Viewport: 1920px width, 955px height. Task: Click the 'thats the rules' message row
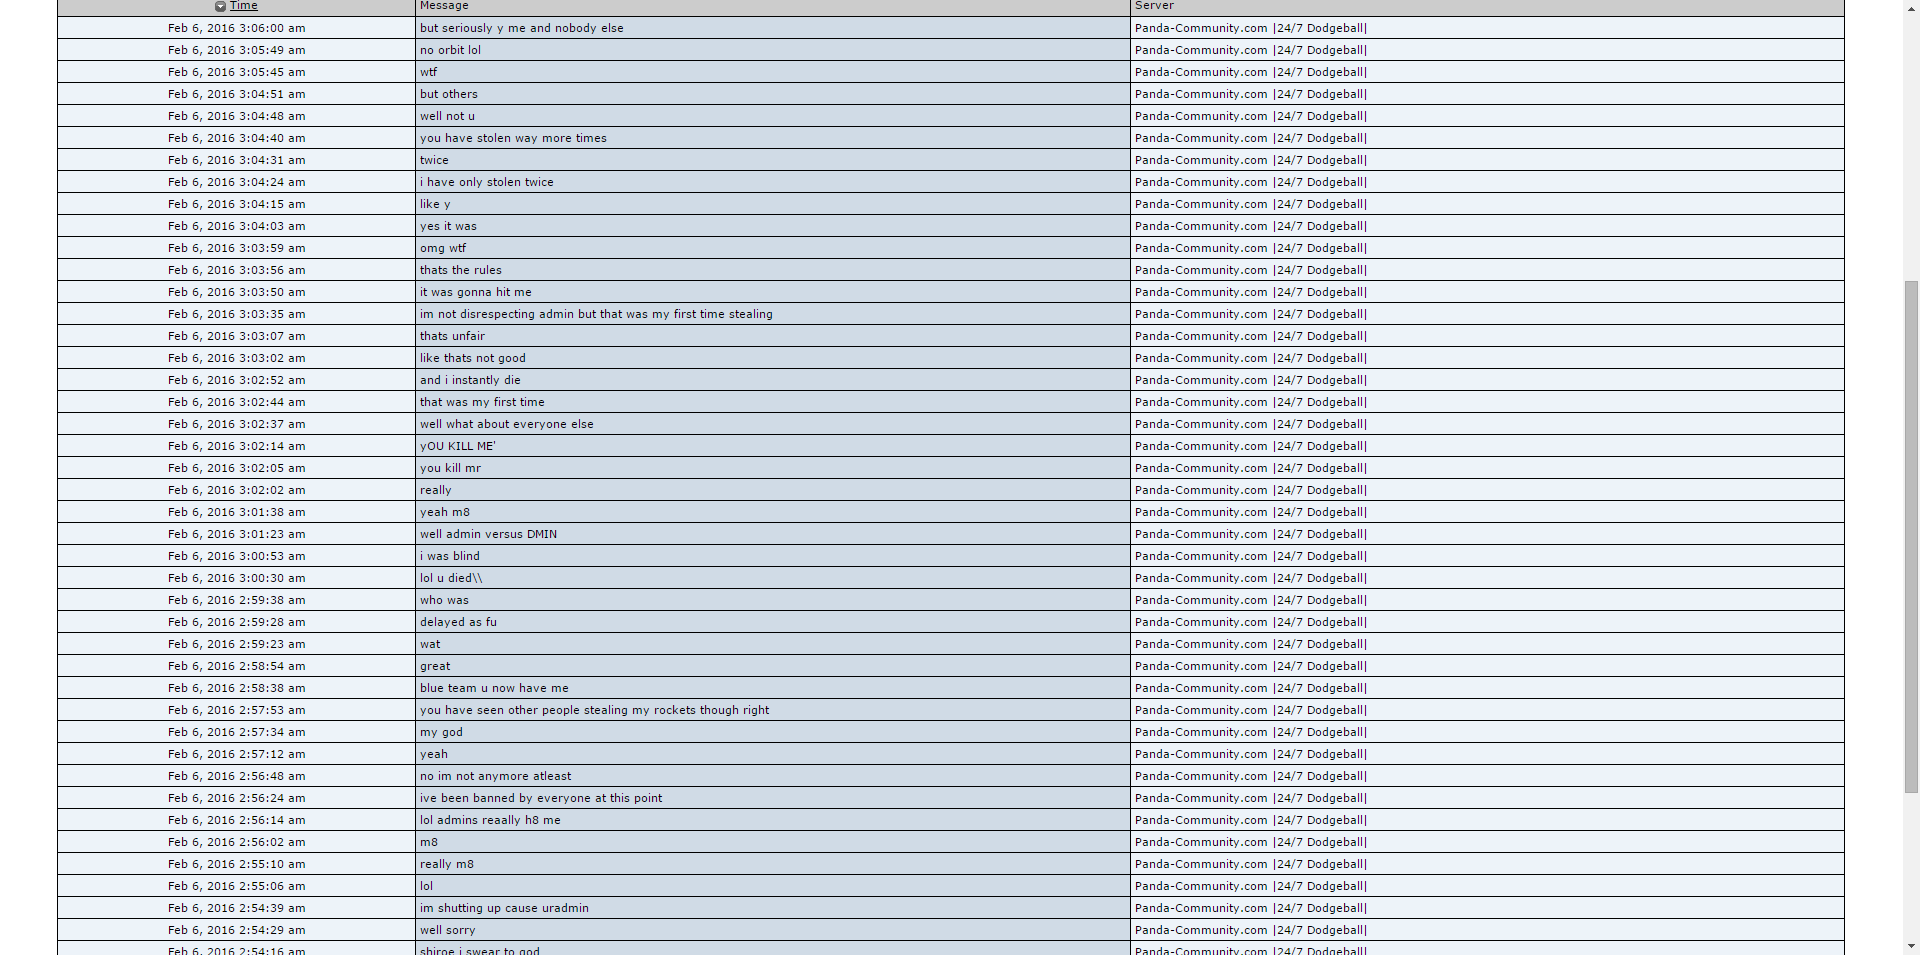coord(460,270)
